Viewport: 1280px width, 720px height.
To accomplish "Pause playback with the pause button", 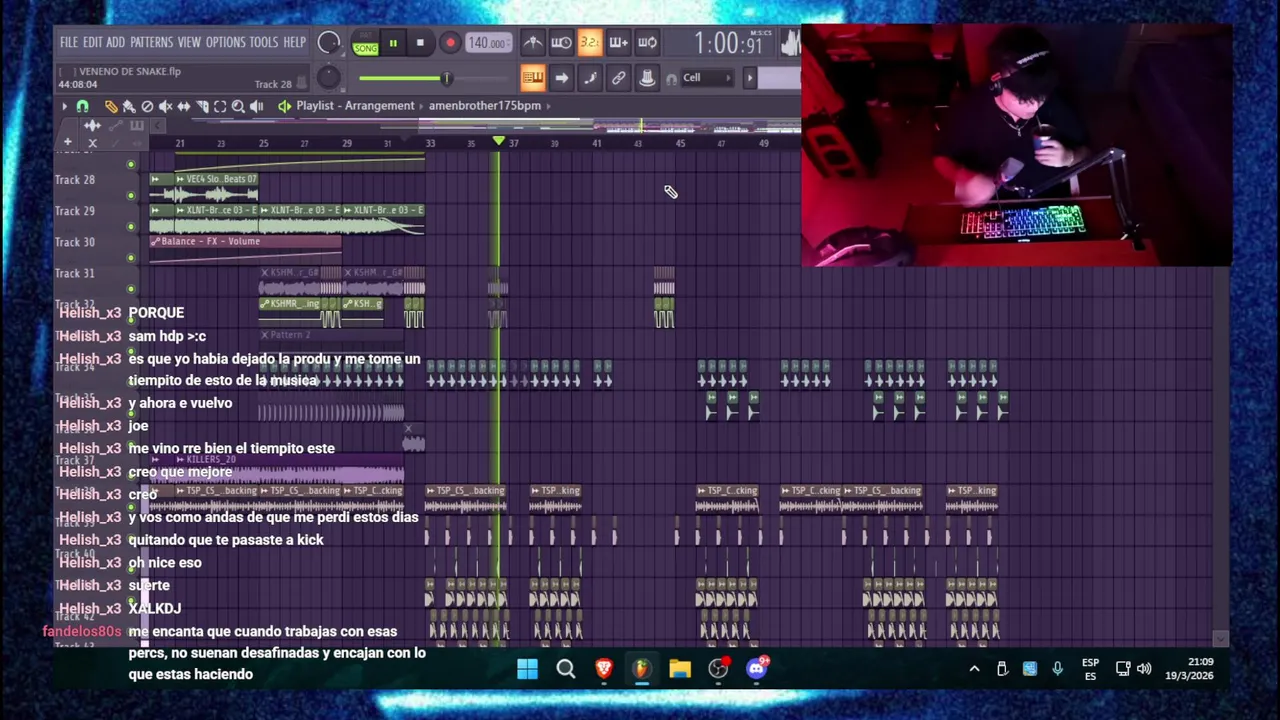I will point(393,43).
